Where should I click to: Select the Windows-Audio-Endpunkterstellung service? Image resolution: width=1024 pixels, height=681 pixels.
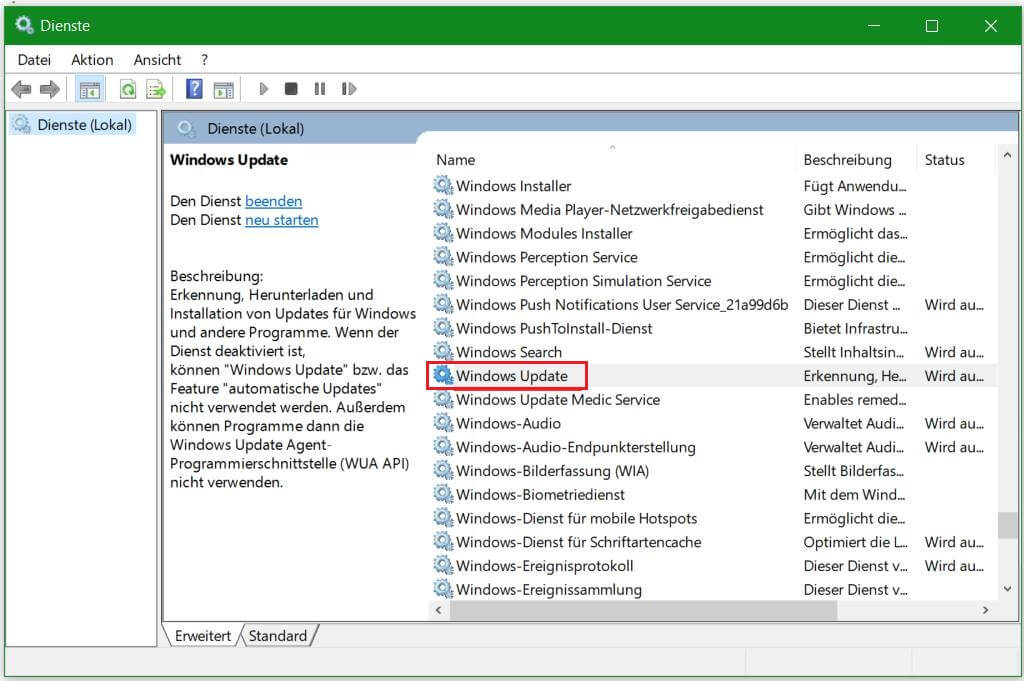tap(575, 447)
